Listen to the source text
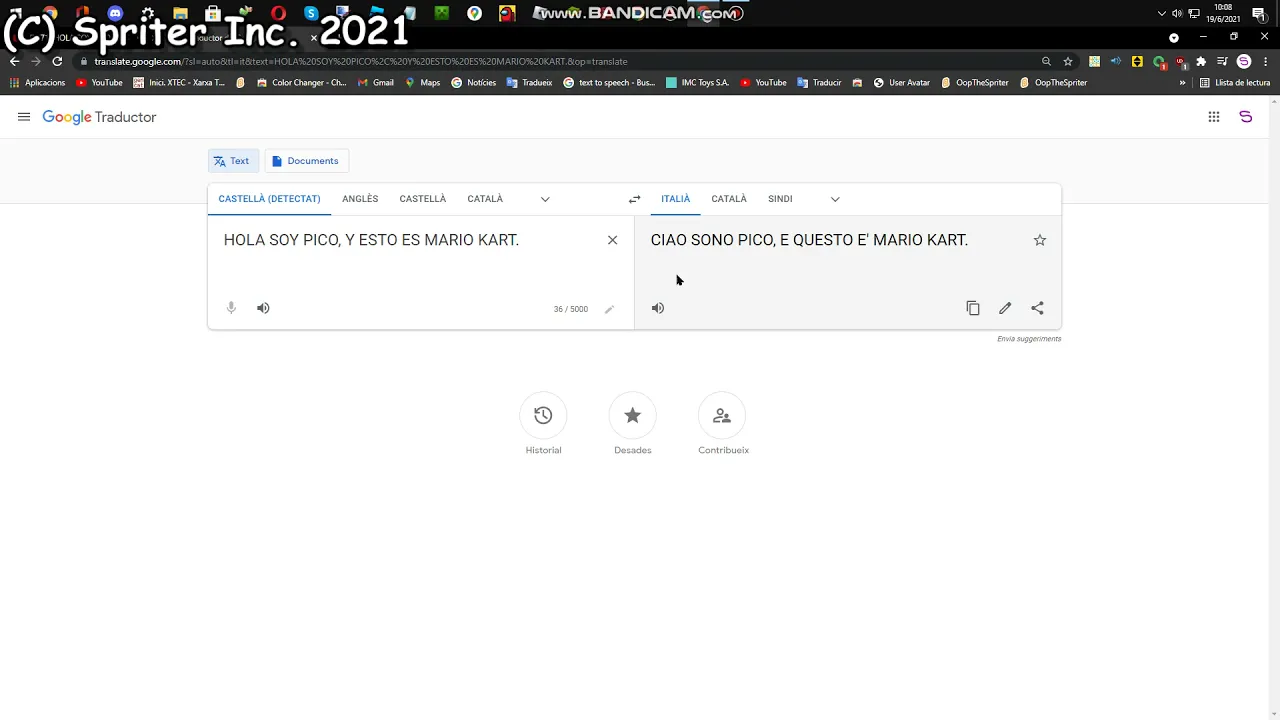Viewport: 1280px width, 720px height. click(x=263, y=308)
